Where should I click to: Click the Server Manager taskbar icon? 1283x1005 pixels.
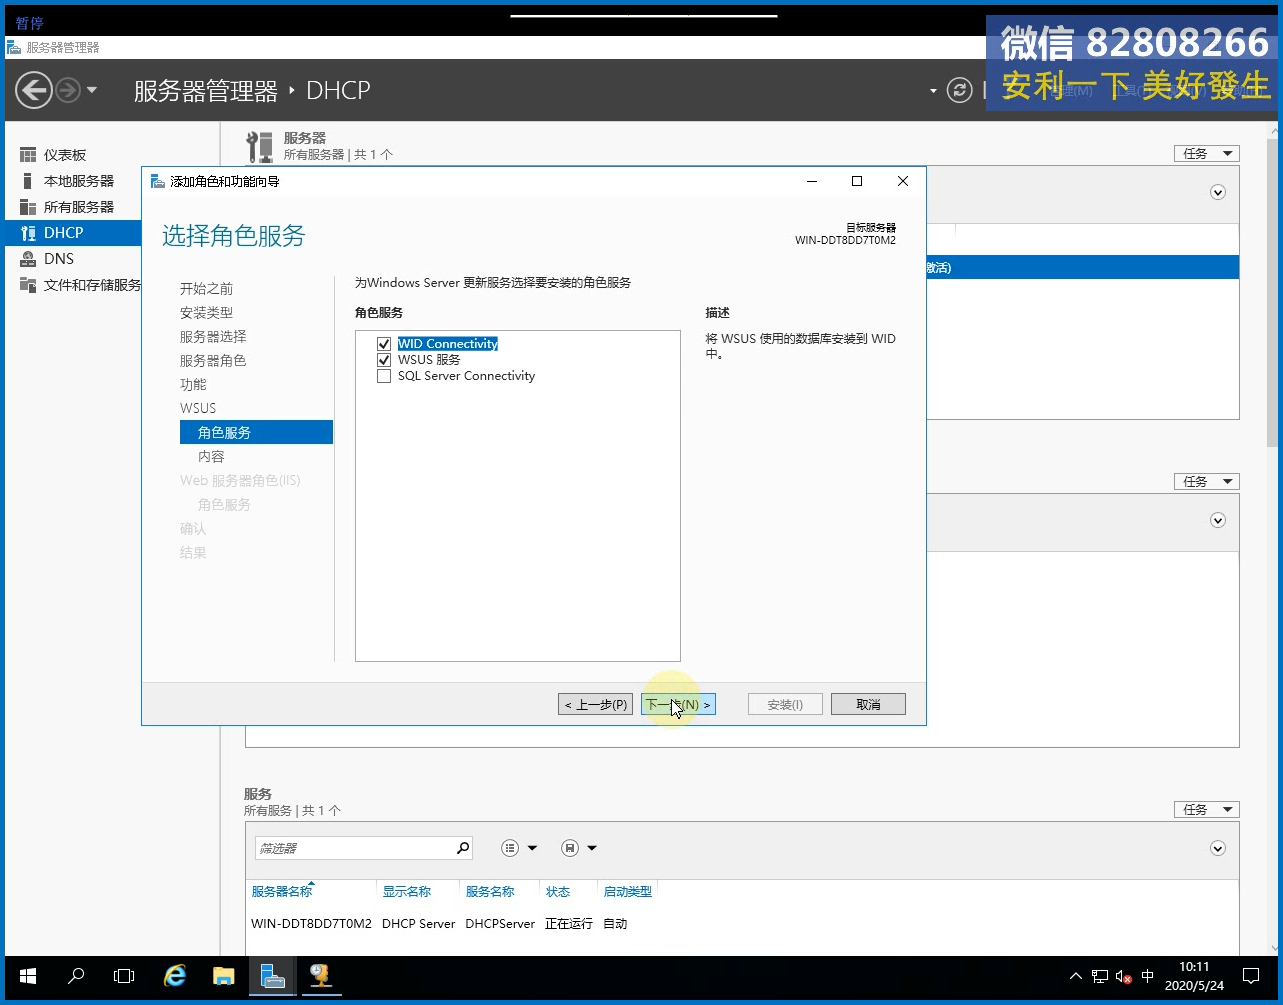[272, 976]
